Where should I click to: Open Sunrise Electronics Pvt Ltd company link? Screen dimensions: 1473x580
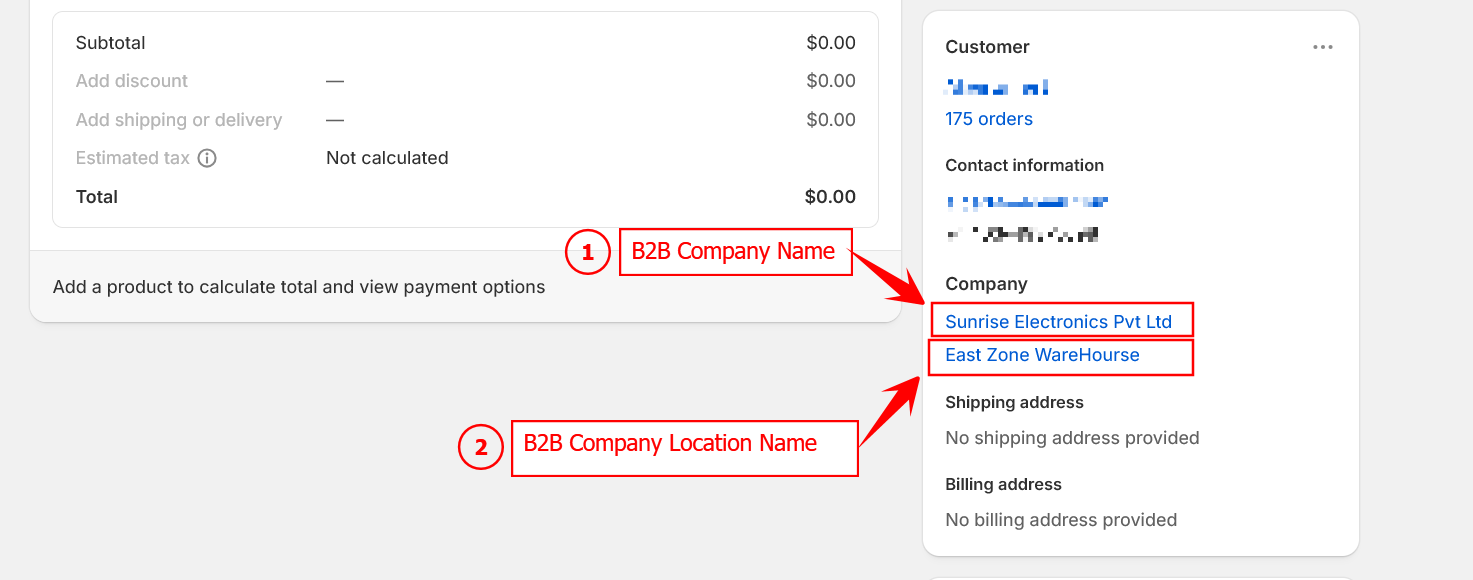1058,322
